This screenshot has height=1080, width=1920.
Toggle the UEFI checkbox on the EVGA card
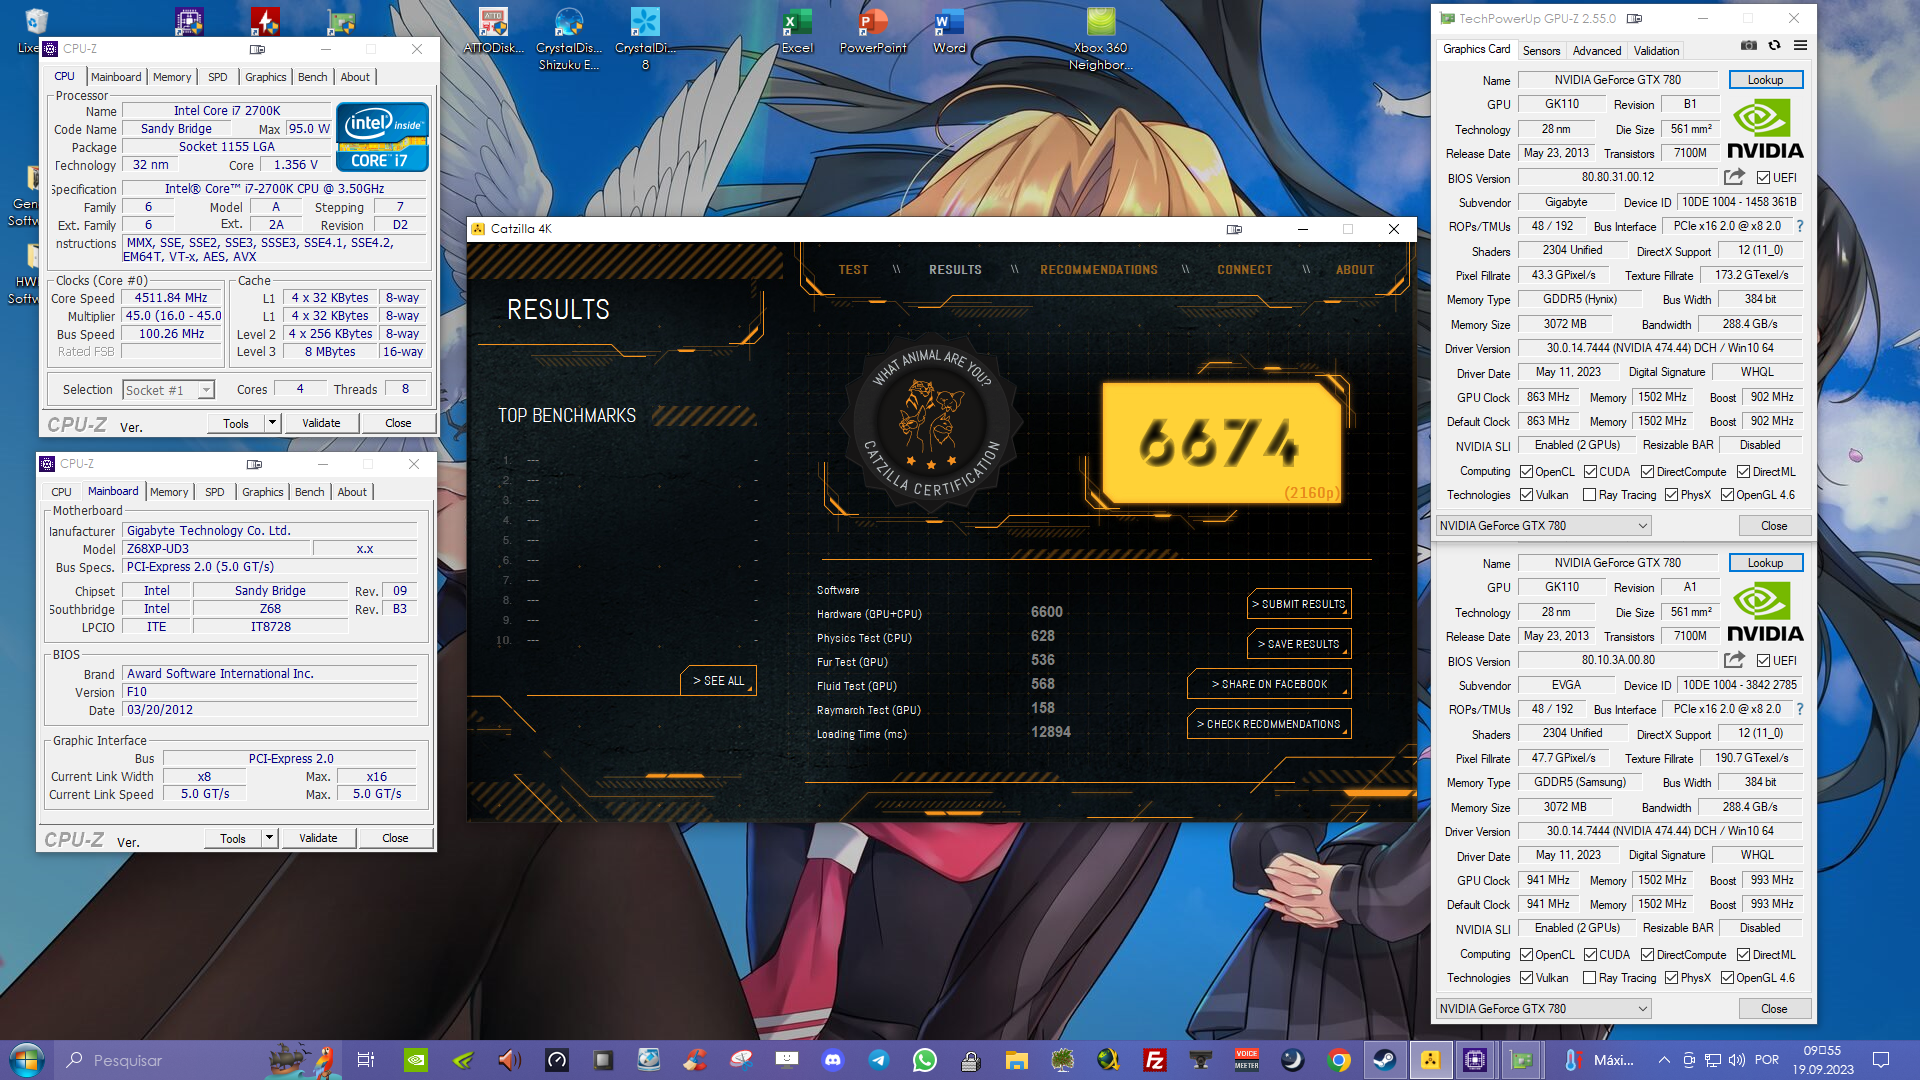point(1763,661)
